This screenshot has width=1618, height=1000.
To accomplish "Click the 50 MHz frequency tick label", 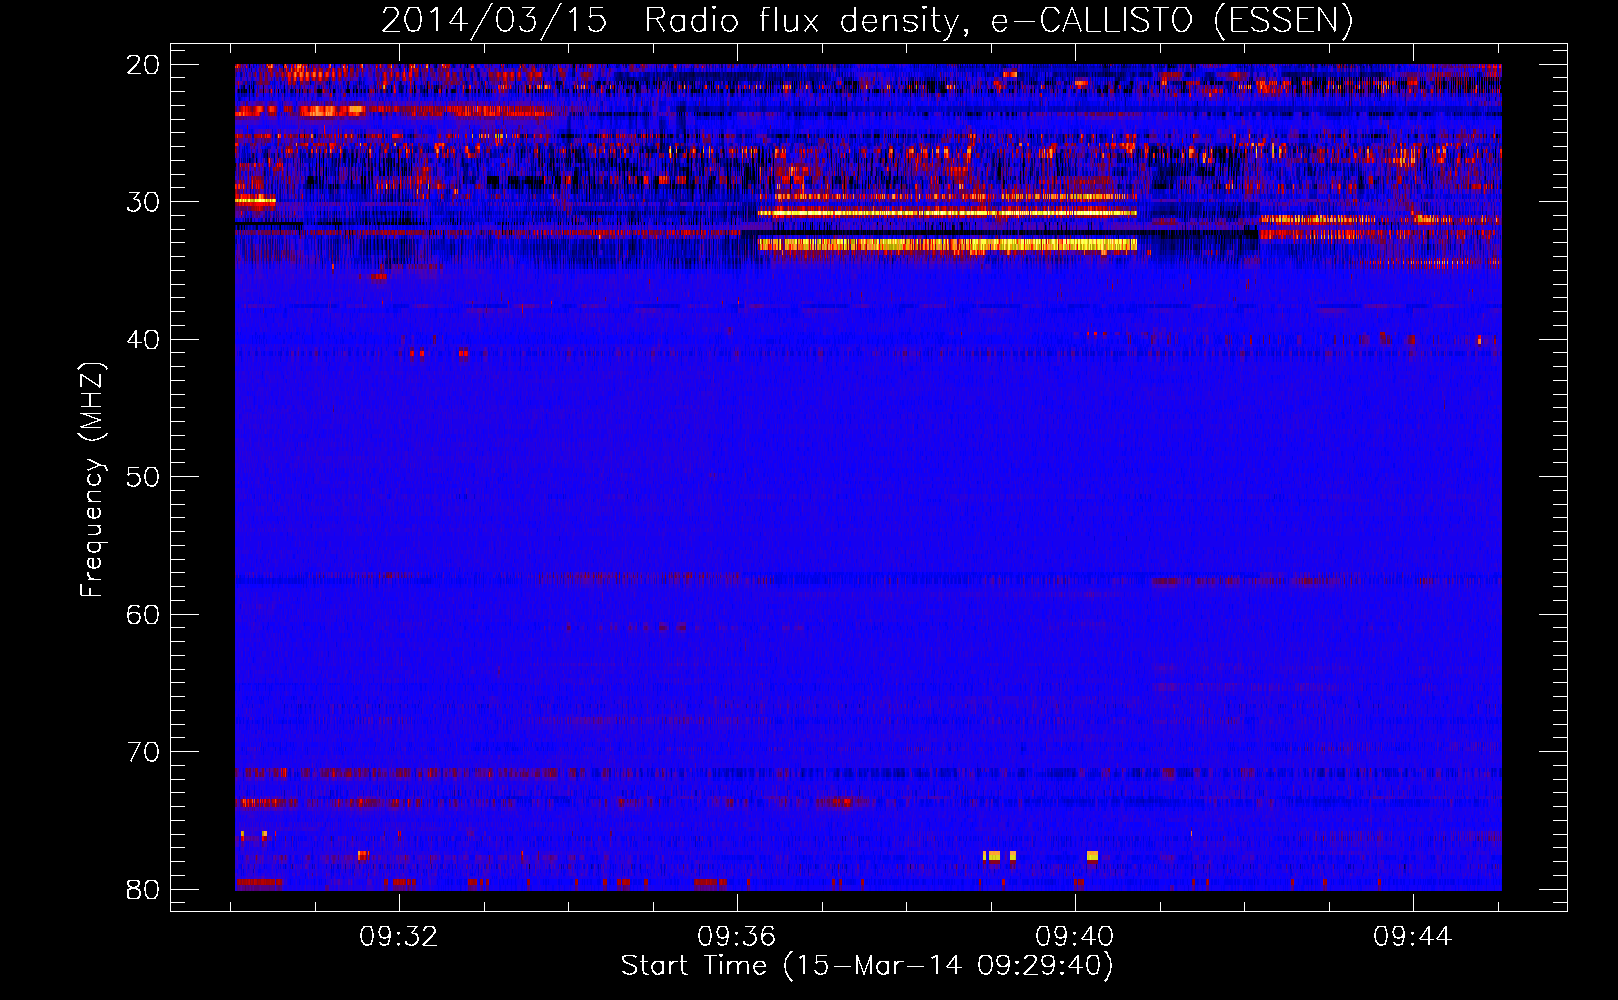I will [143, 477].
